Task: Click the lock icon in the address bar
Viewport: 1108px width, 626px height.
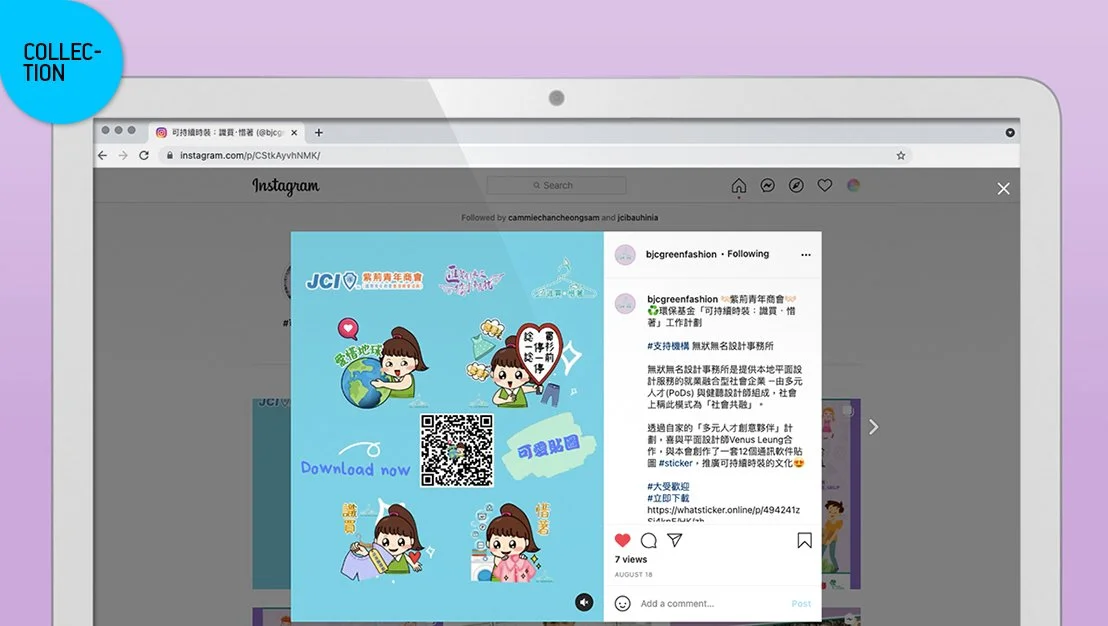Action: coord(170,155)
